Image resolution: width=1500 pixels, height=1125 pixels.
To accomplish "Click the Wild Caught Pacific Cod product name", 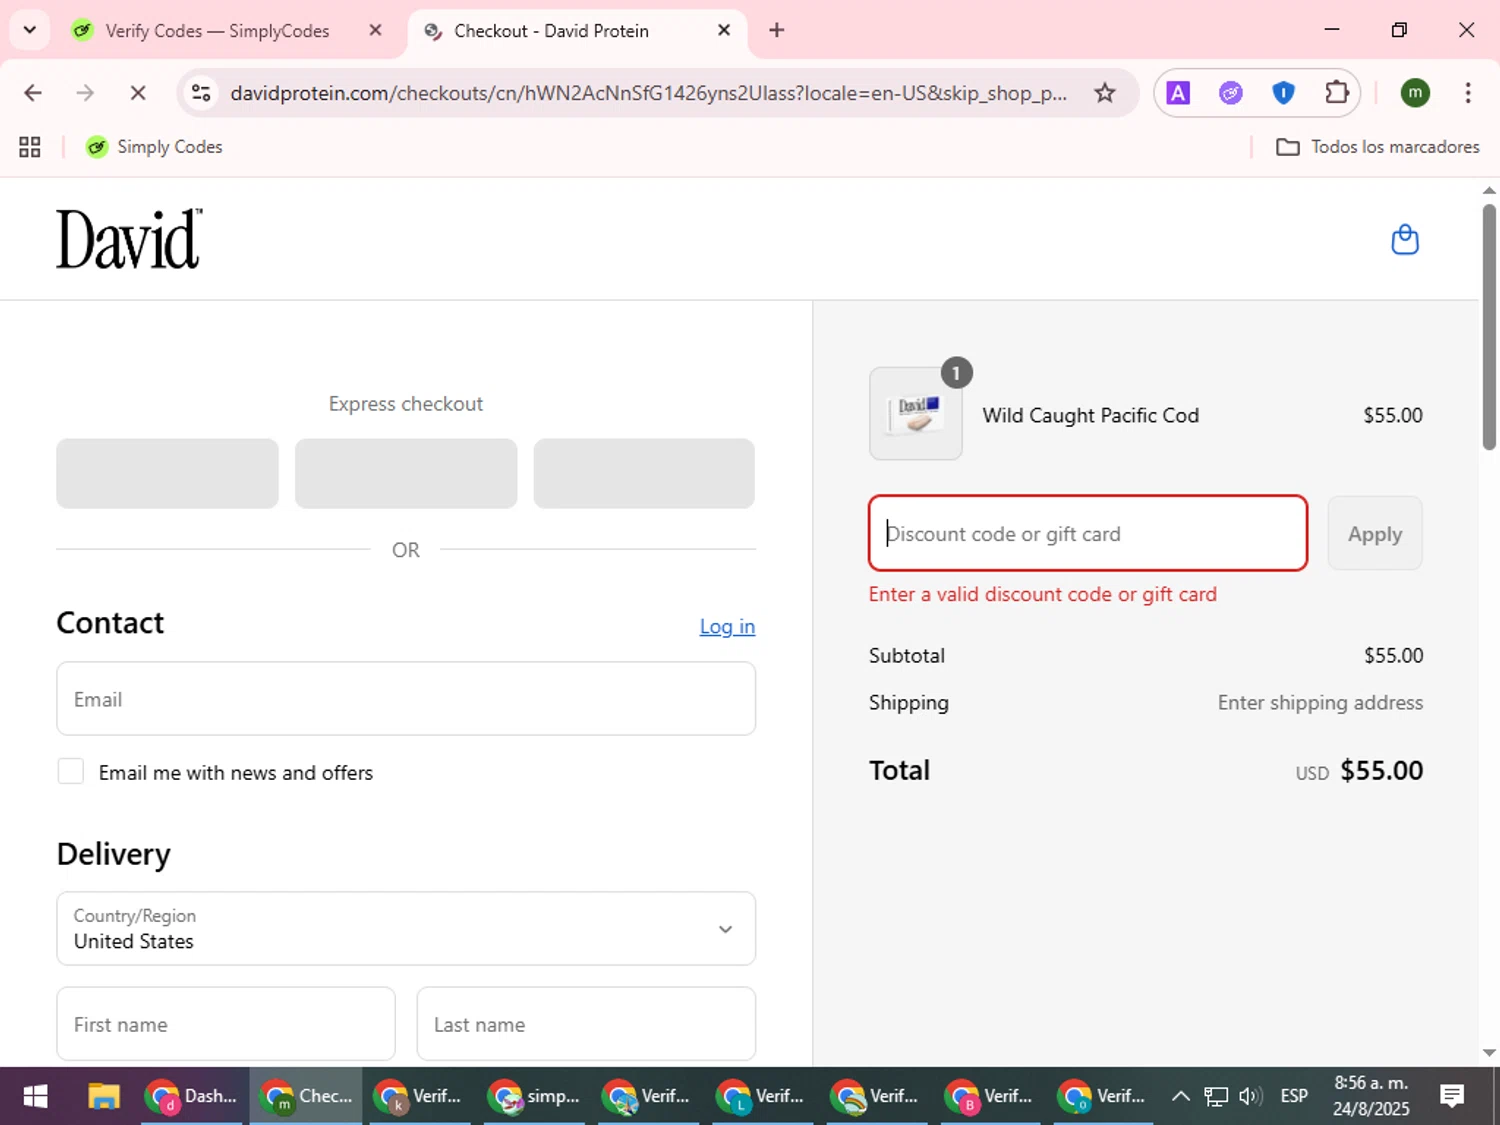I will pos(1090,415).
